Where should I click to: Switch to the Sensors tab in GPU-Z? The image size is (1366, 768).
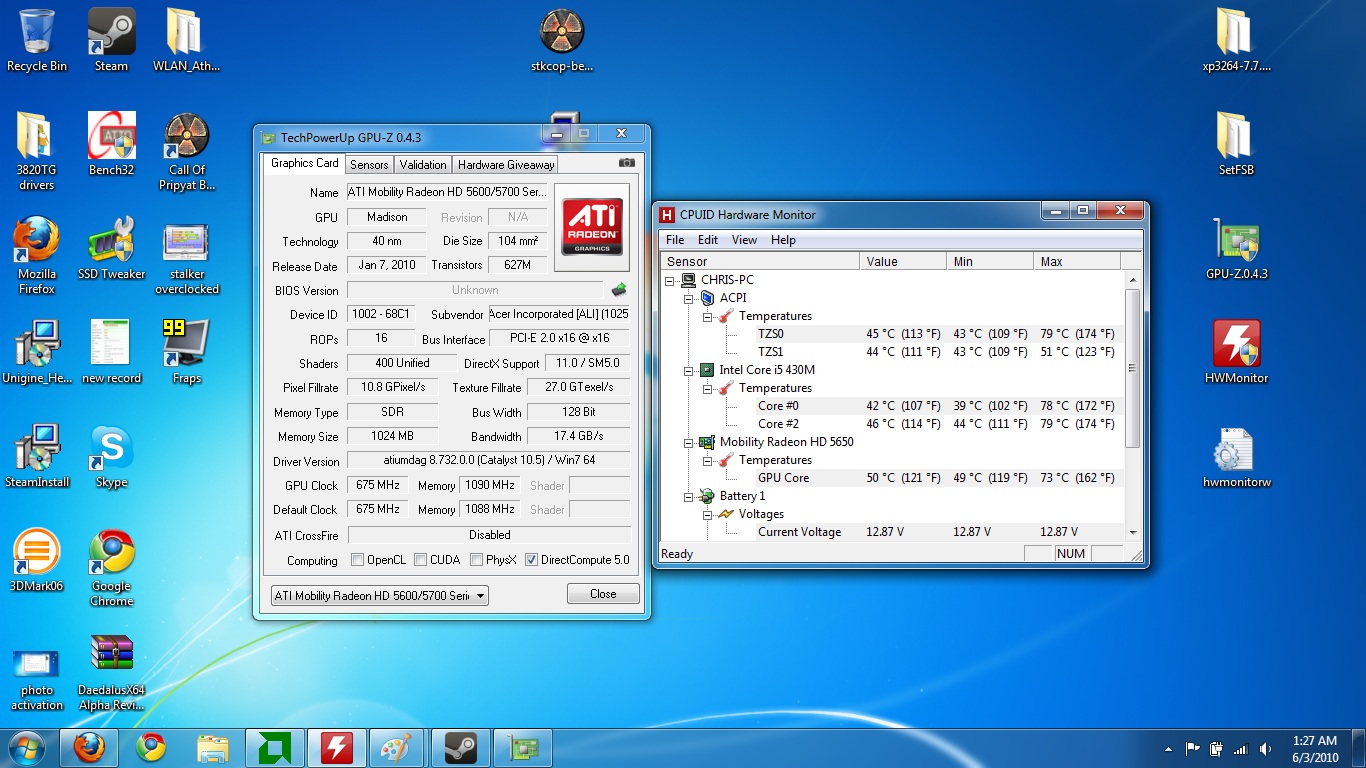pyautogui.click(x=369, y=165)
